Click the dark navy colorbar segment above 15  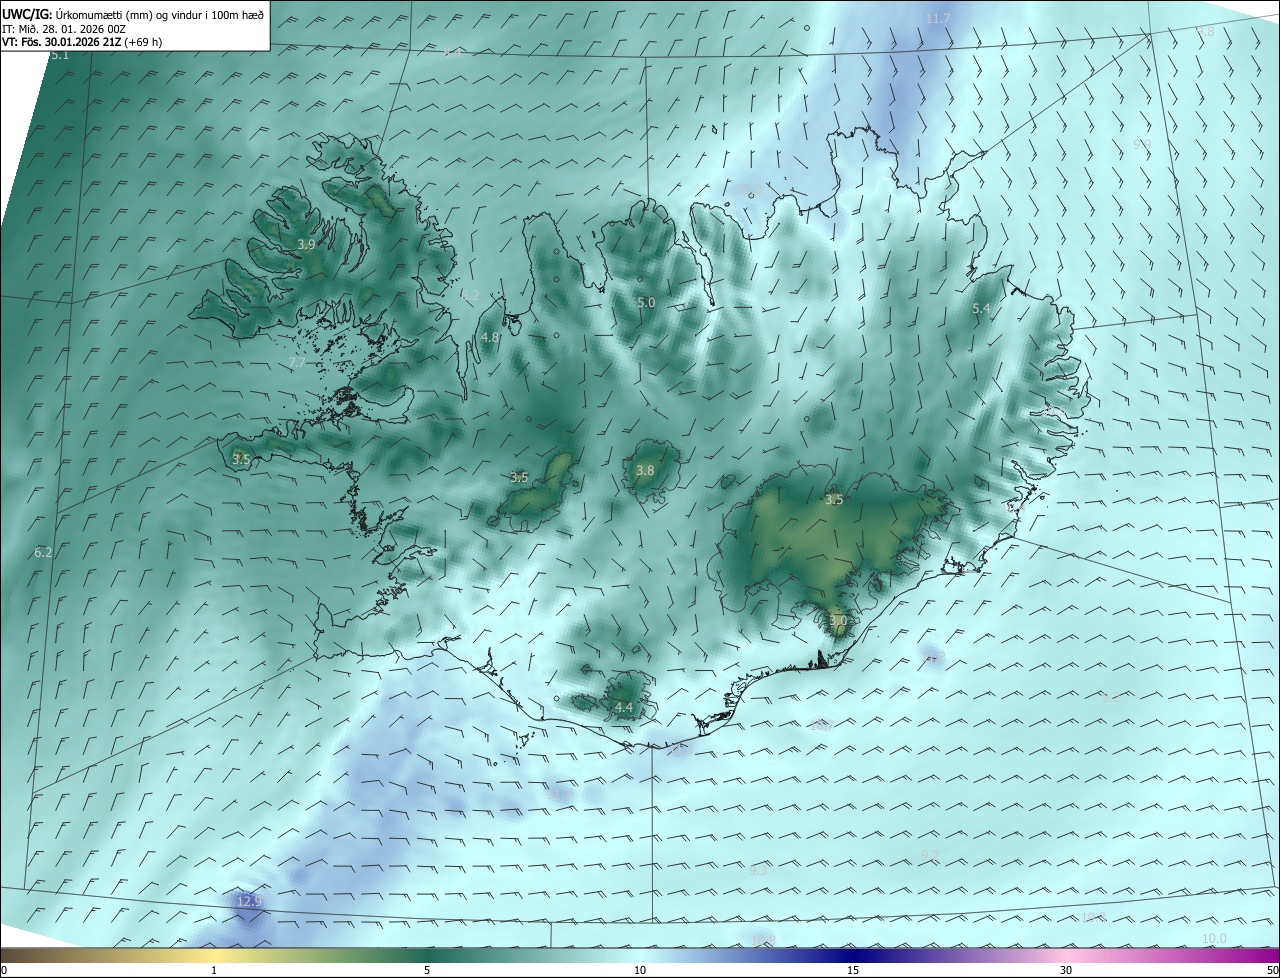pyautogui.click(x=853, y=956)
